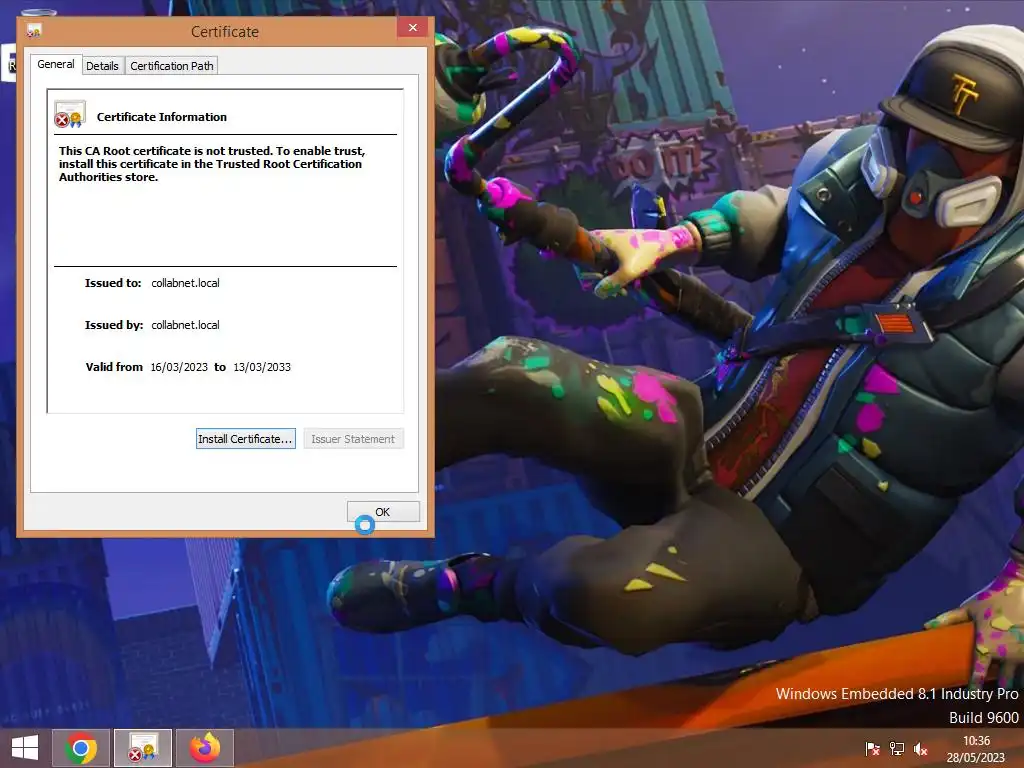Select the certificate viewer taskbar icon
The image size is (1024, 768).
143,748
